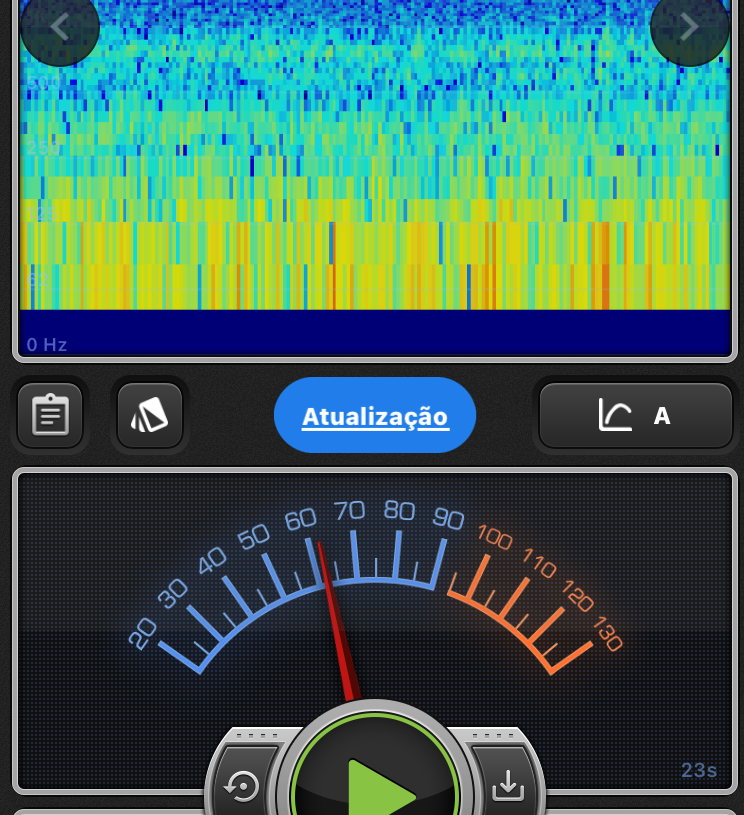Viewport: 744px width, 815px height.
Task: Click the Atualização button
Action: [x=375, y=415]
